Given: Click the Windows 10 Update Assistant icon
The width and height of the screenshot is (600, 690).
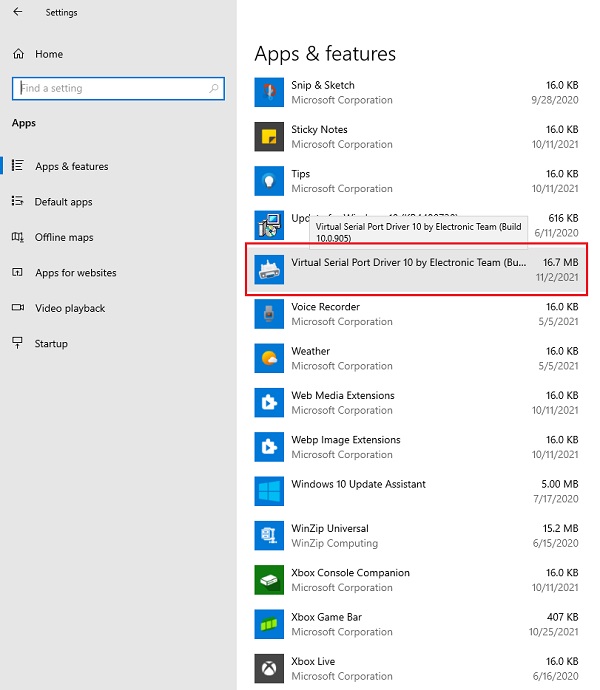Looking at the screenshot, I should click(x=269, y=491).
